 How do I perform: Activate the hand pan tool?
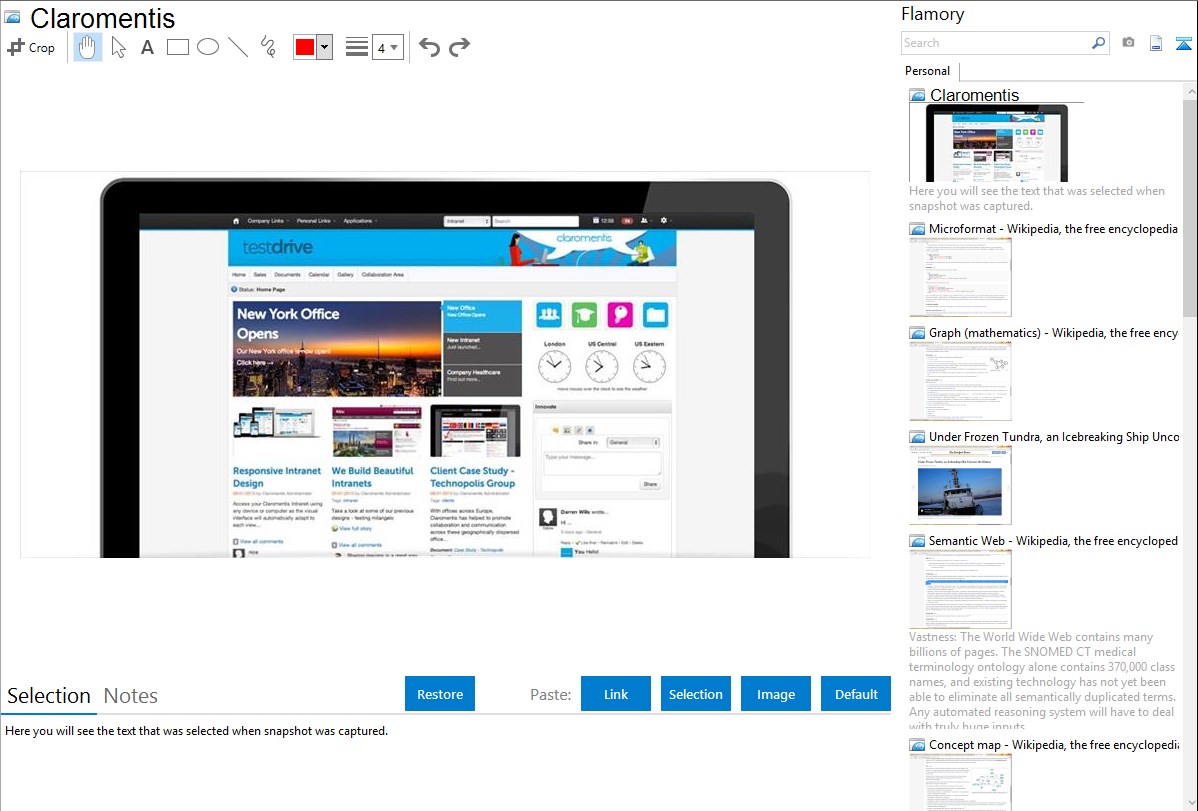click(x=87, y=47)
